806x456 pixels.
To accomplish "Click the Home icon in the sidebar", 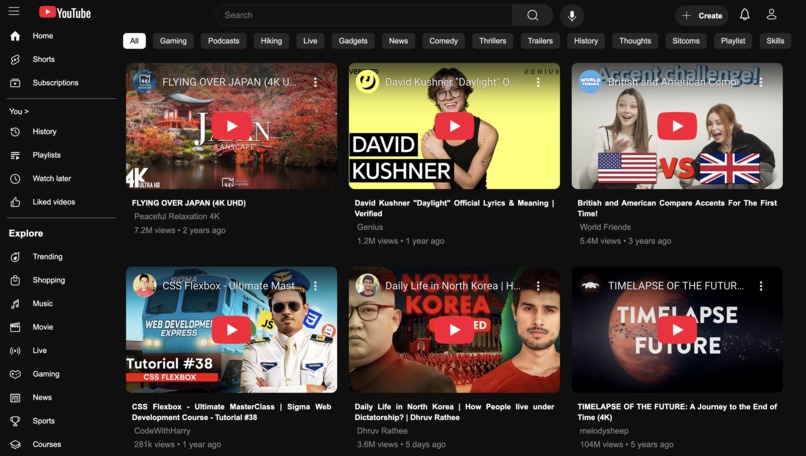I will [x=15, y=36].
